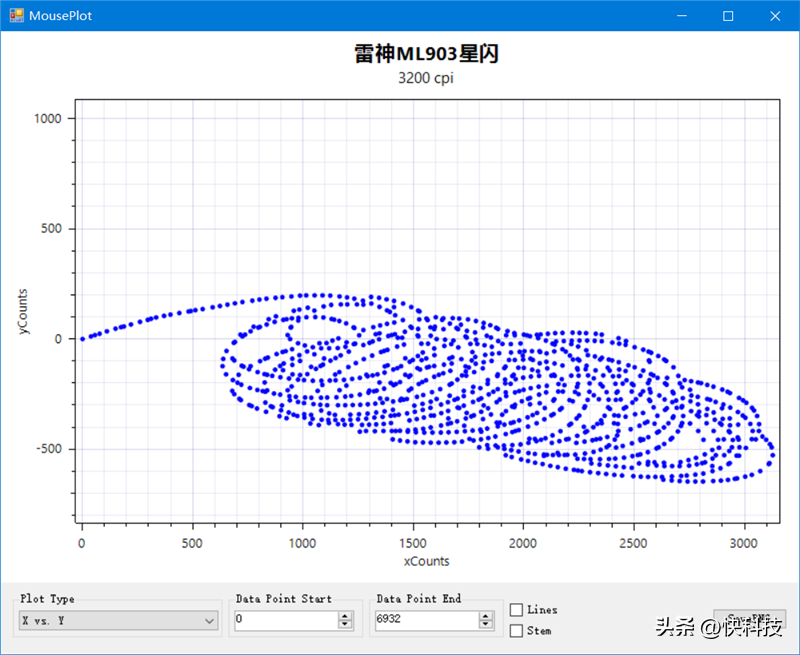
Task: Click the 1000 tick label on y-axis
Action: (x=47, y=118)
